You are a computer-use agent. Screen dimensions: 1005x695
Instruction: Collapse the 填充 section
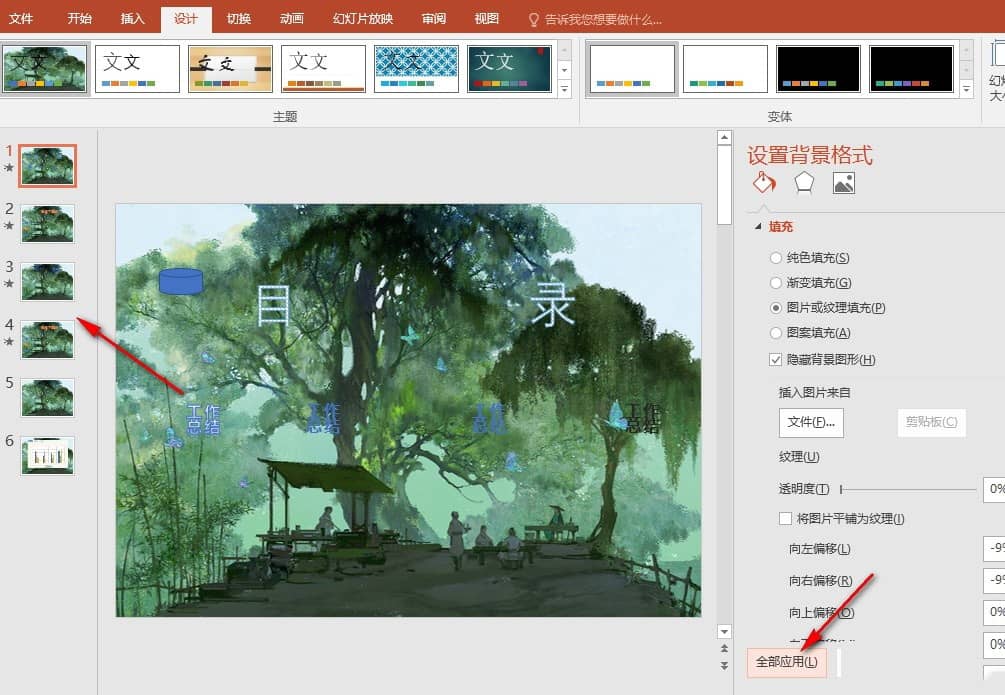[758, 227]
